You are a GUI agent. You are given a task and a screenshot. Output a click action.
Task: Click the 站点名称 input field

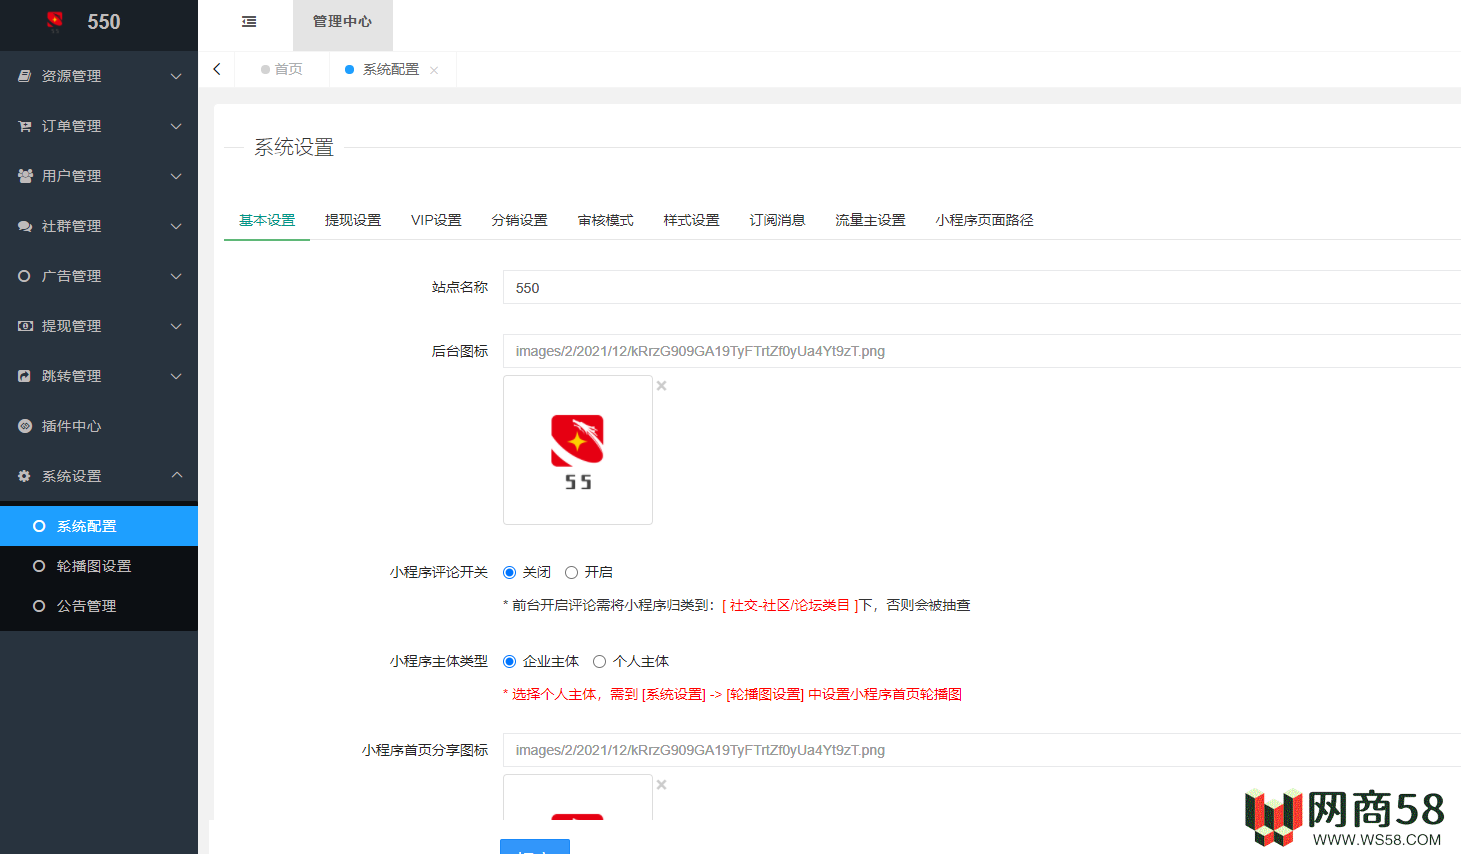(982, 287)
